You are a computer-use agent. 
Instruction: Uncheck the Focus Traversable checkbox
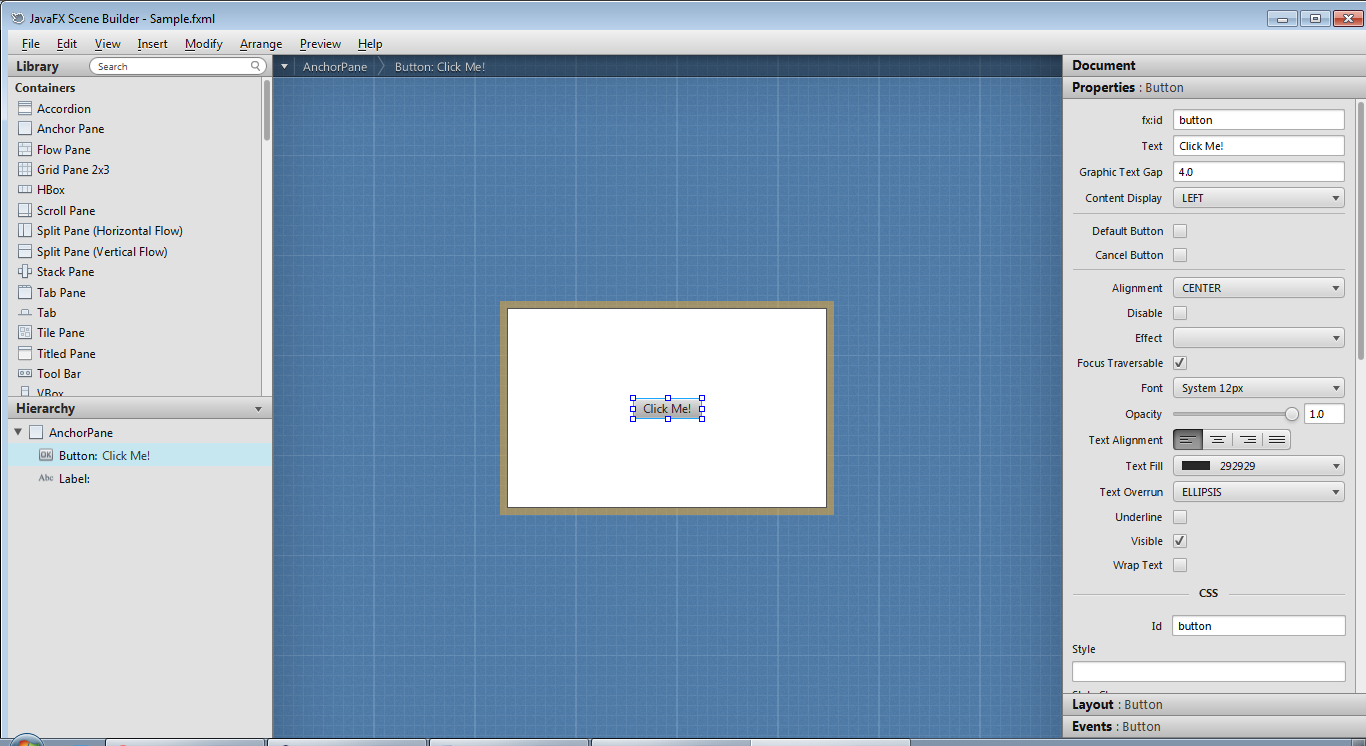pyautogui.click(x=1180, y=363)
